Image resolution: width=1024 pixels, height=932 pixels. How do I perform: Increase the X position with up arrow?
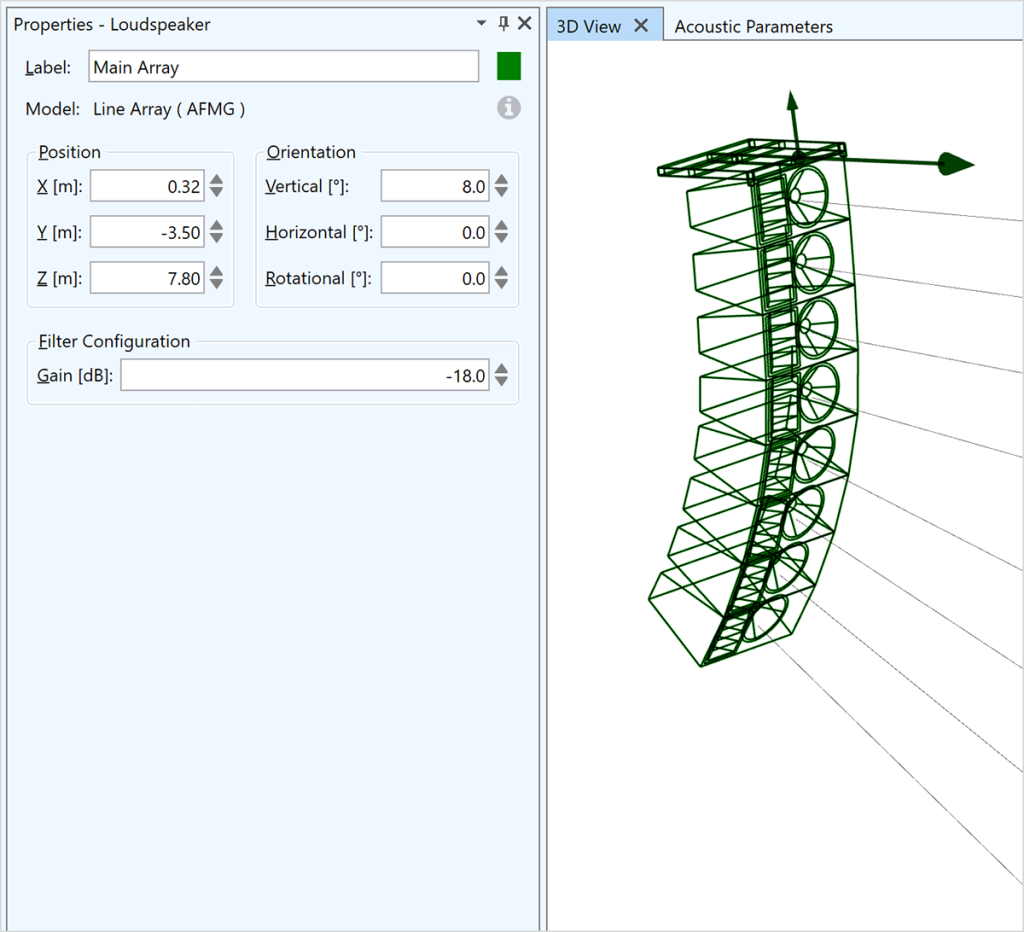[216, 181]
